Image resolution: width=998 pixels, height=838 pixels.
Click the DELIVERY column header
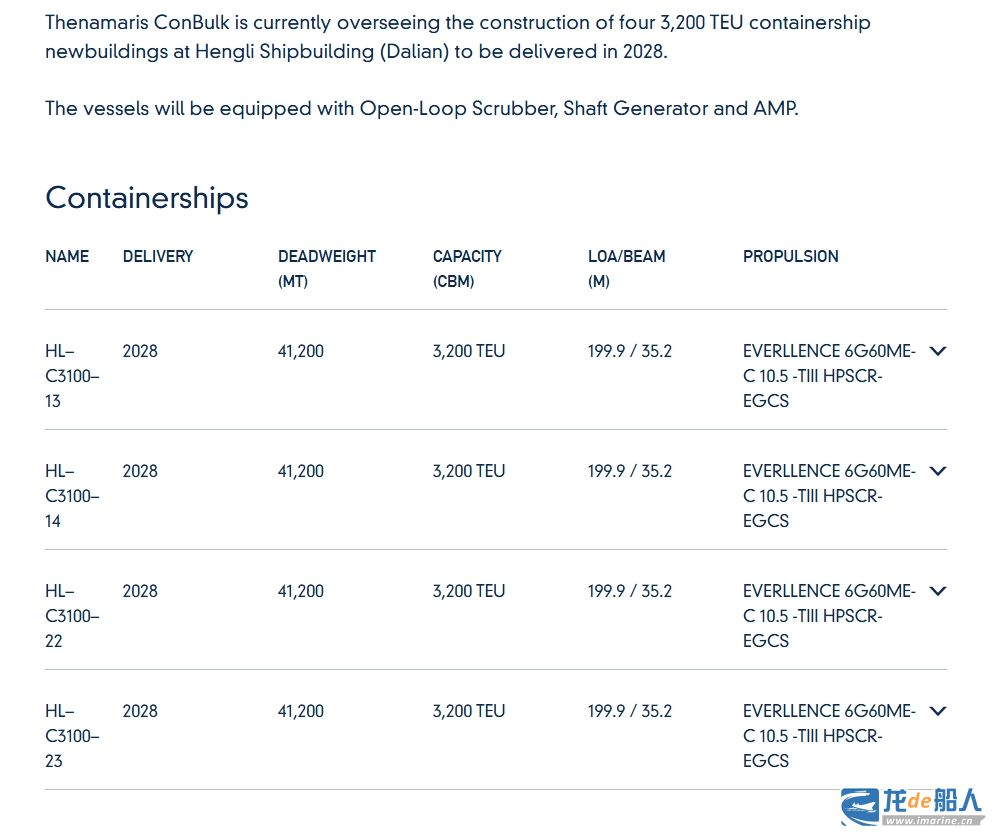[x=158, y=256]
